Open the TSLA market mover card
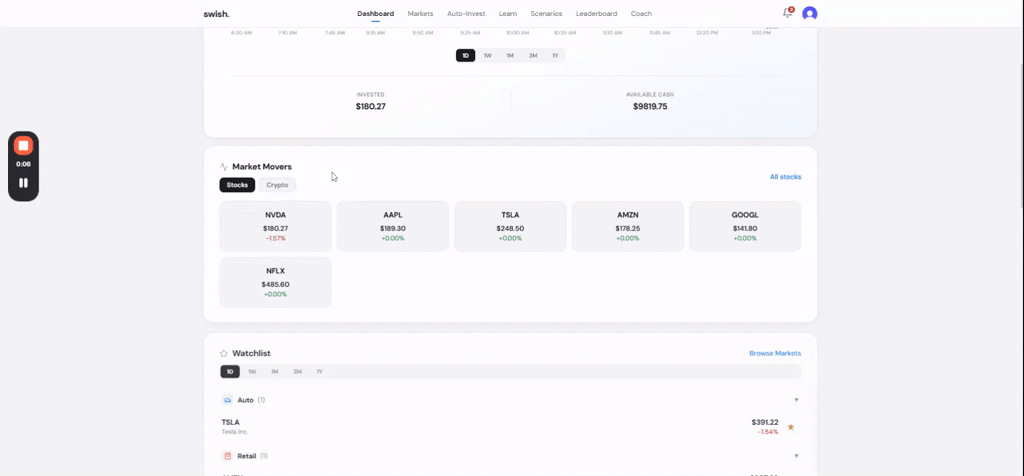The width and height of the screenshot is (1024, 476). click(510, 226)
